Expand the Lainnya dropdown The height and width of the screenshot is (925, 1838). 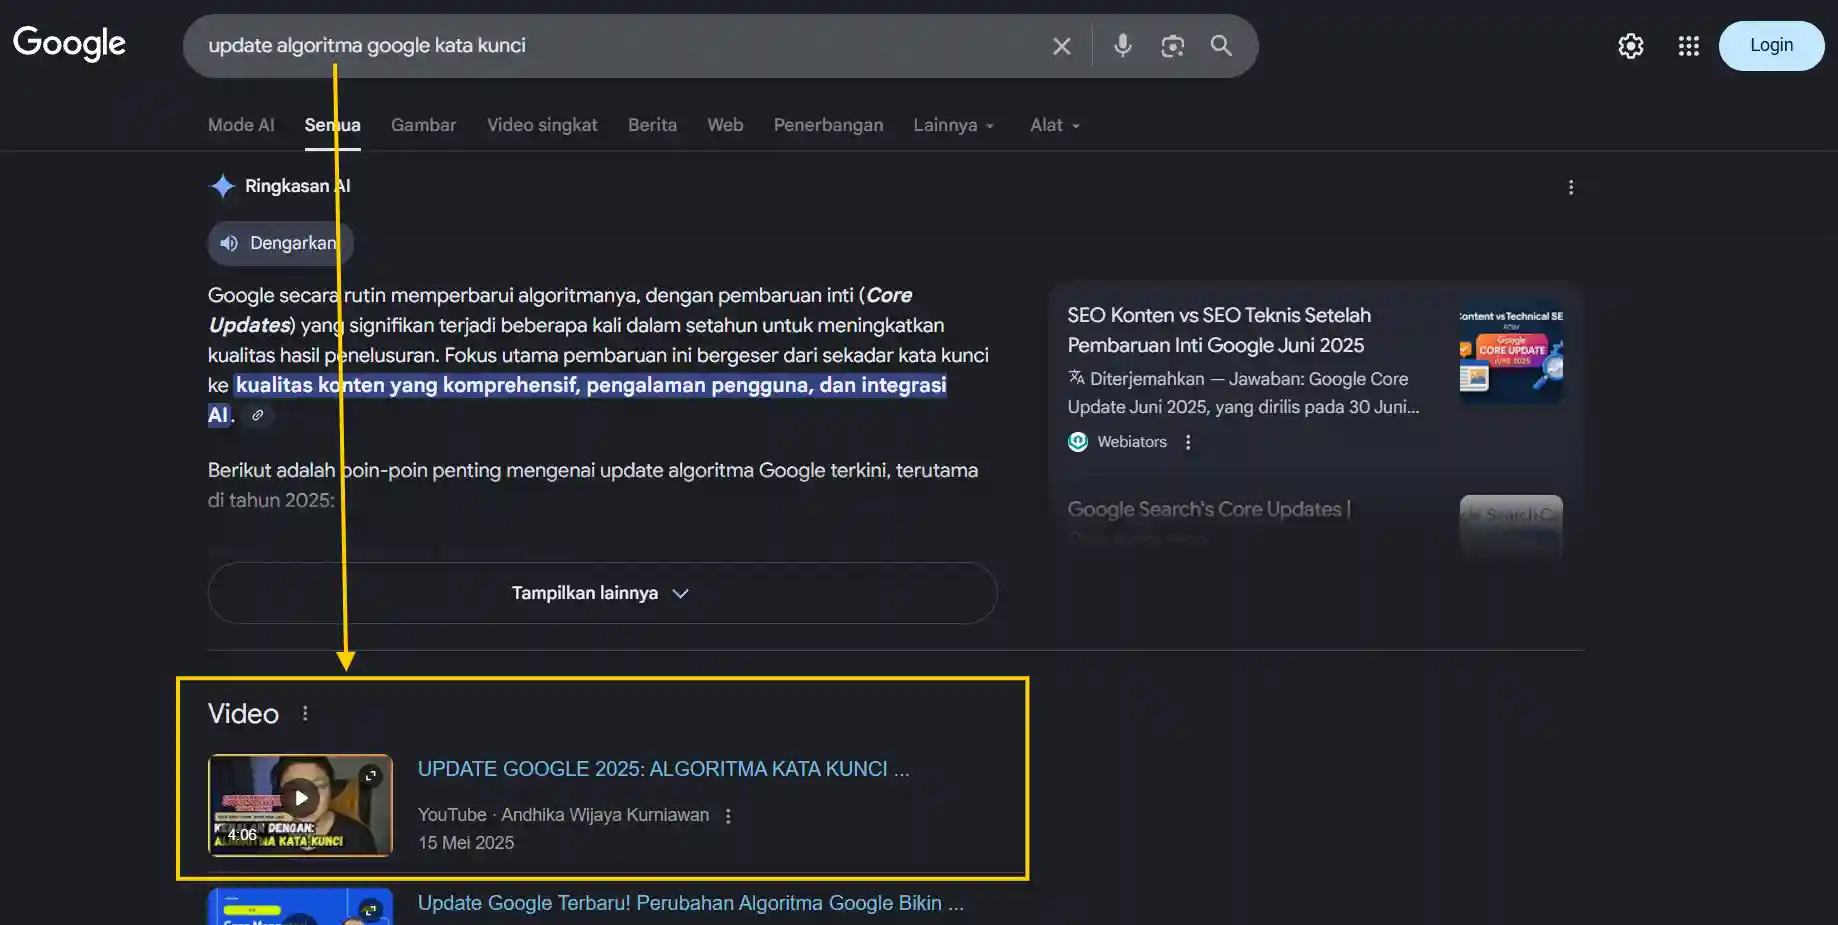[954, 125]
